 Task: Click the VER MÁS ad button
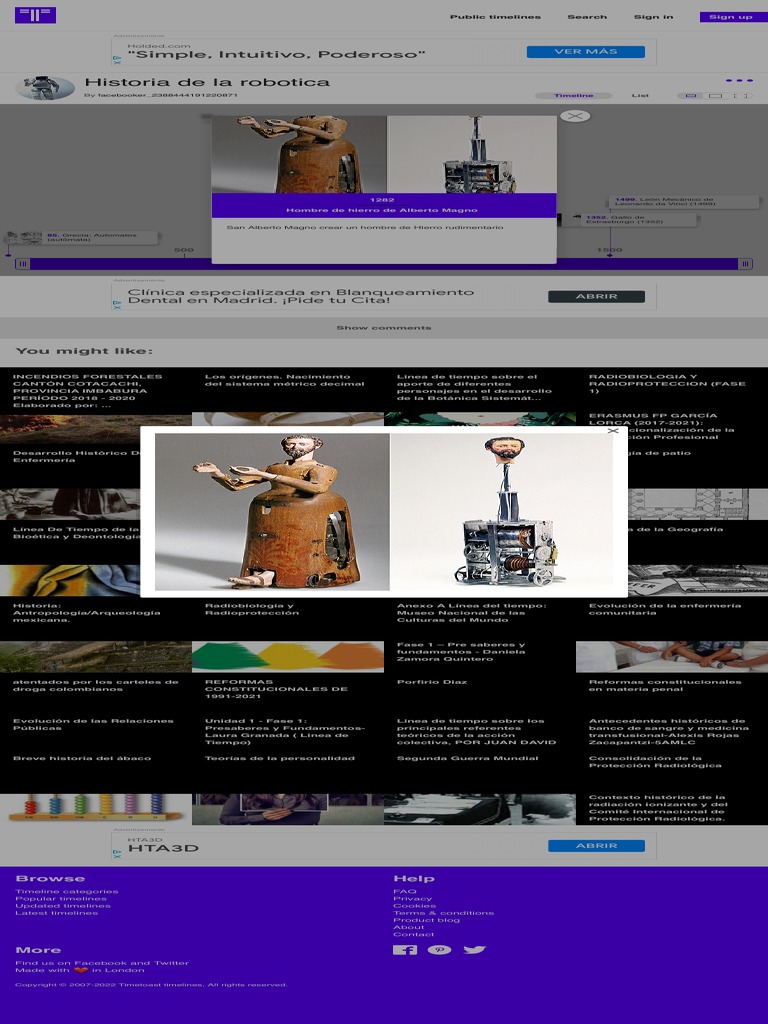coord(585,52)
